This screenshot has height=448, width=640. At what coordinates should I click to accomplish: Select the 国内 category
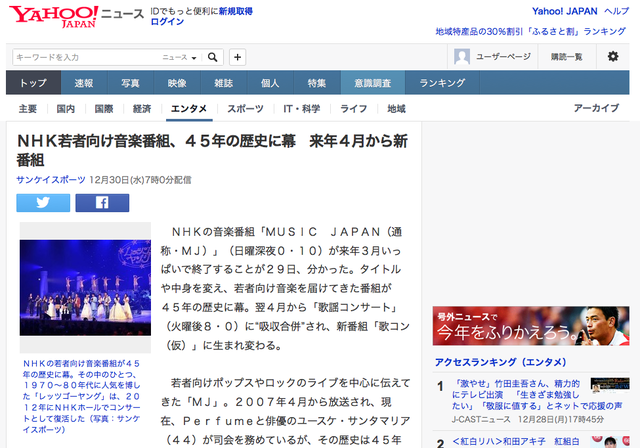click(66, 109)
